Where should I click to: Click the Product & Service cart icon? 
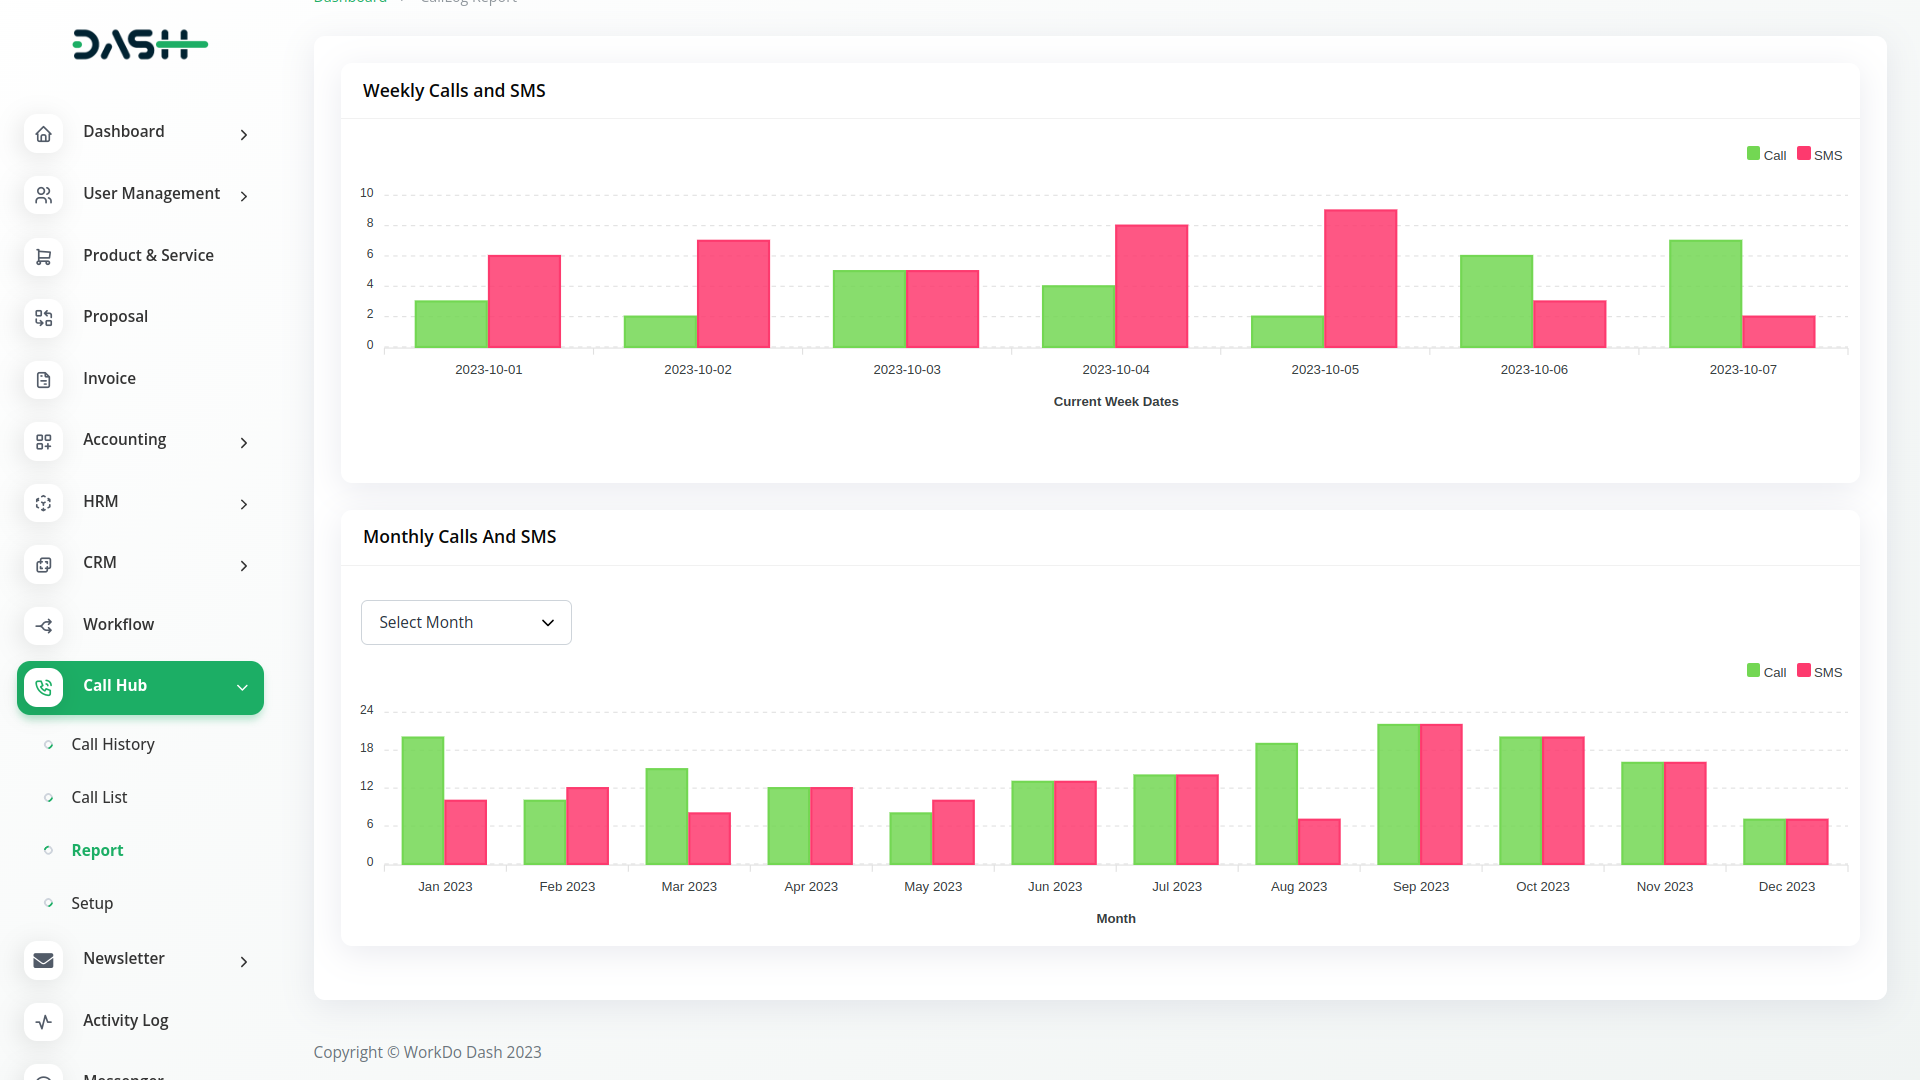click(x=43, y=257)
